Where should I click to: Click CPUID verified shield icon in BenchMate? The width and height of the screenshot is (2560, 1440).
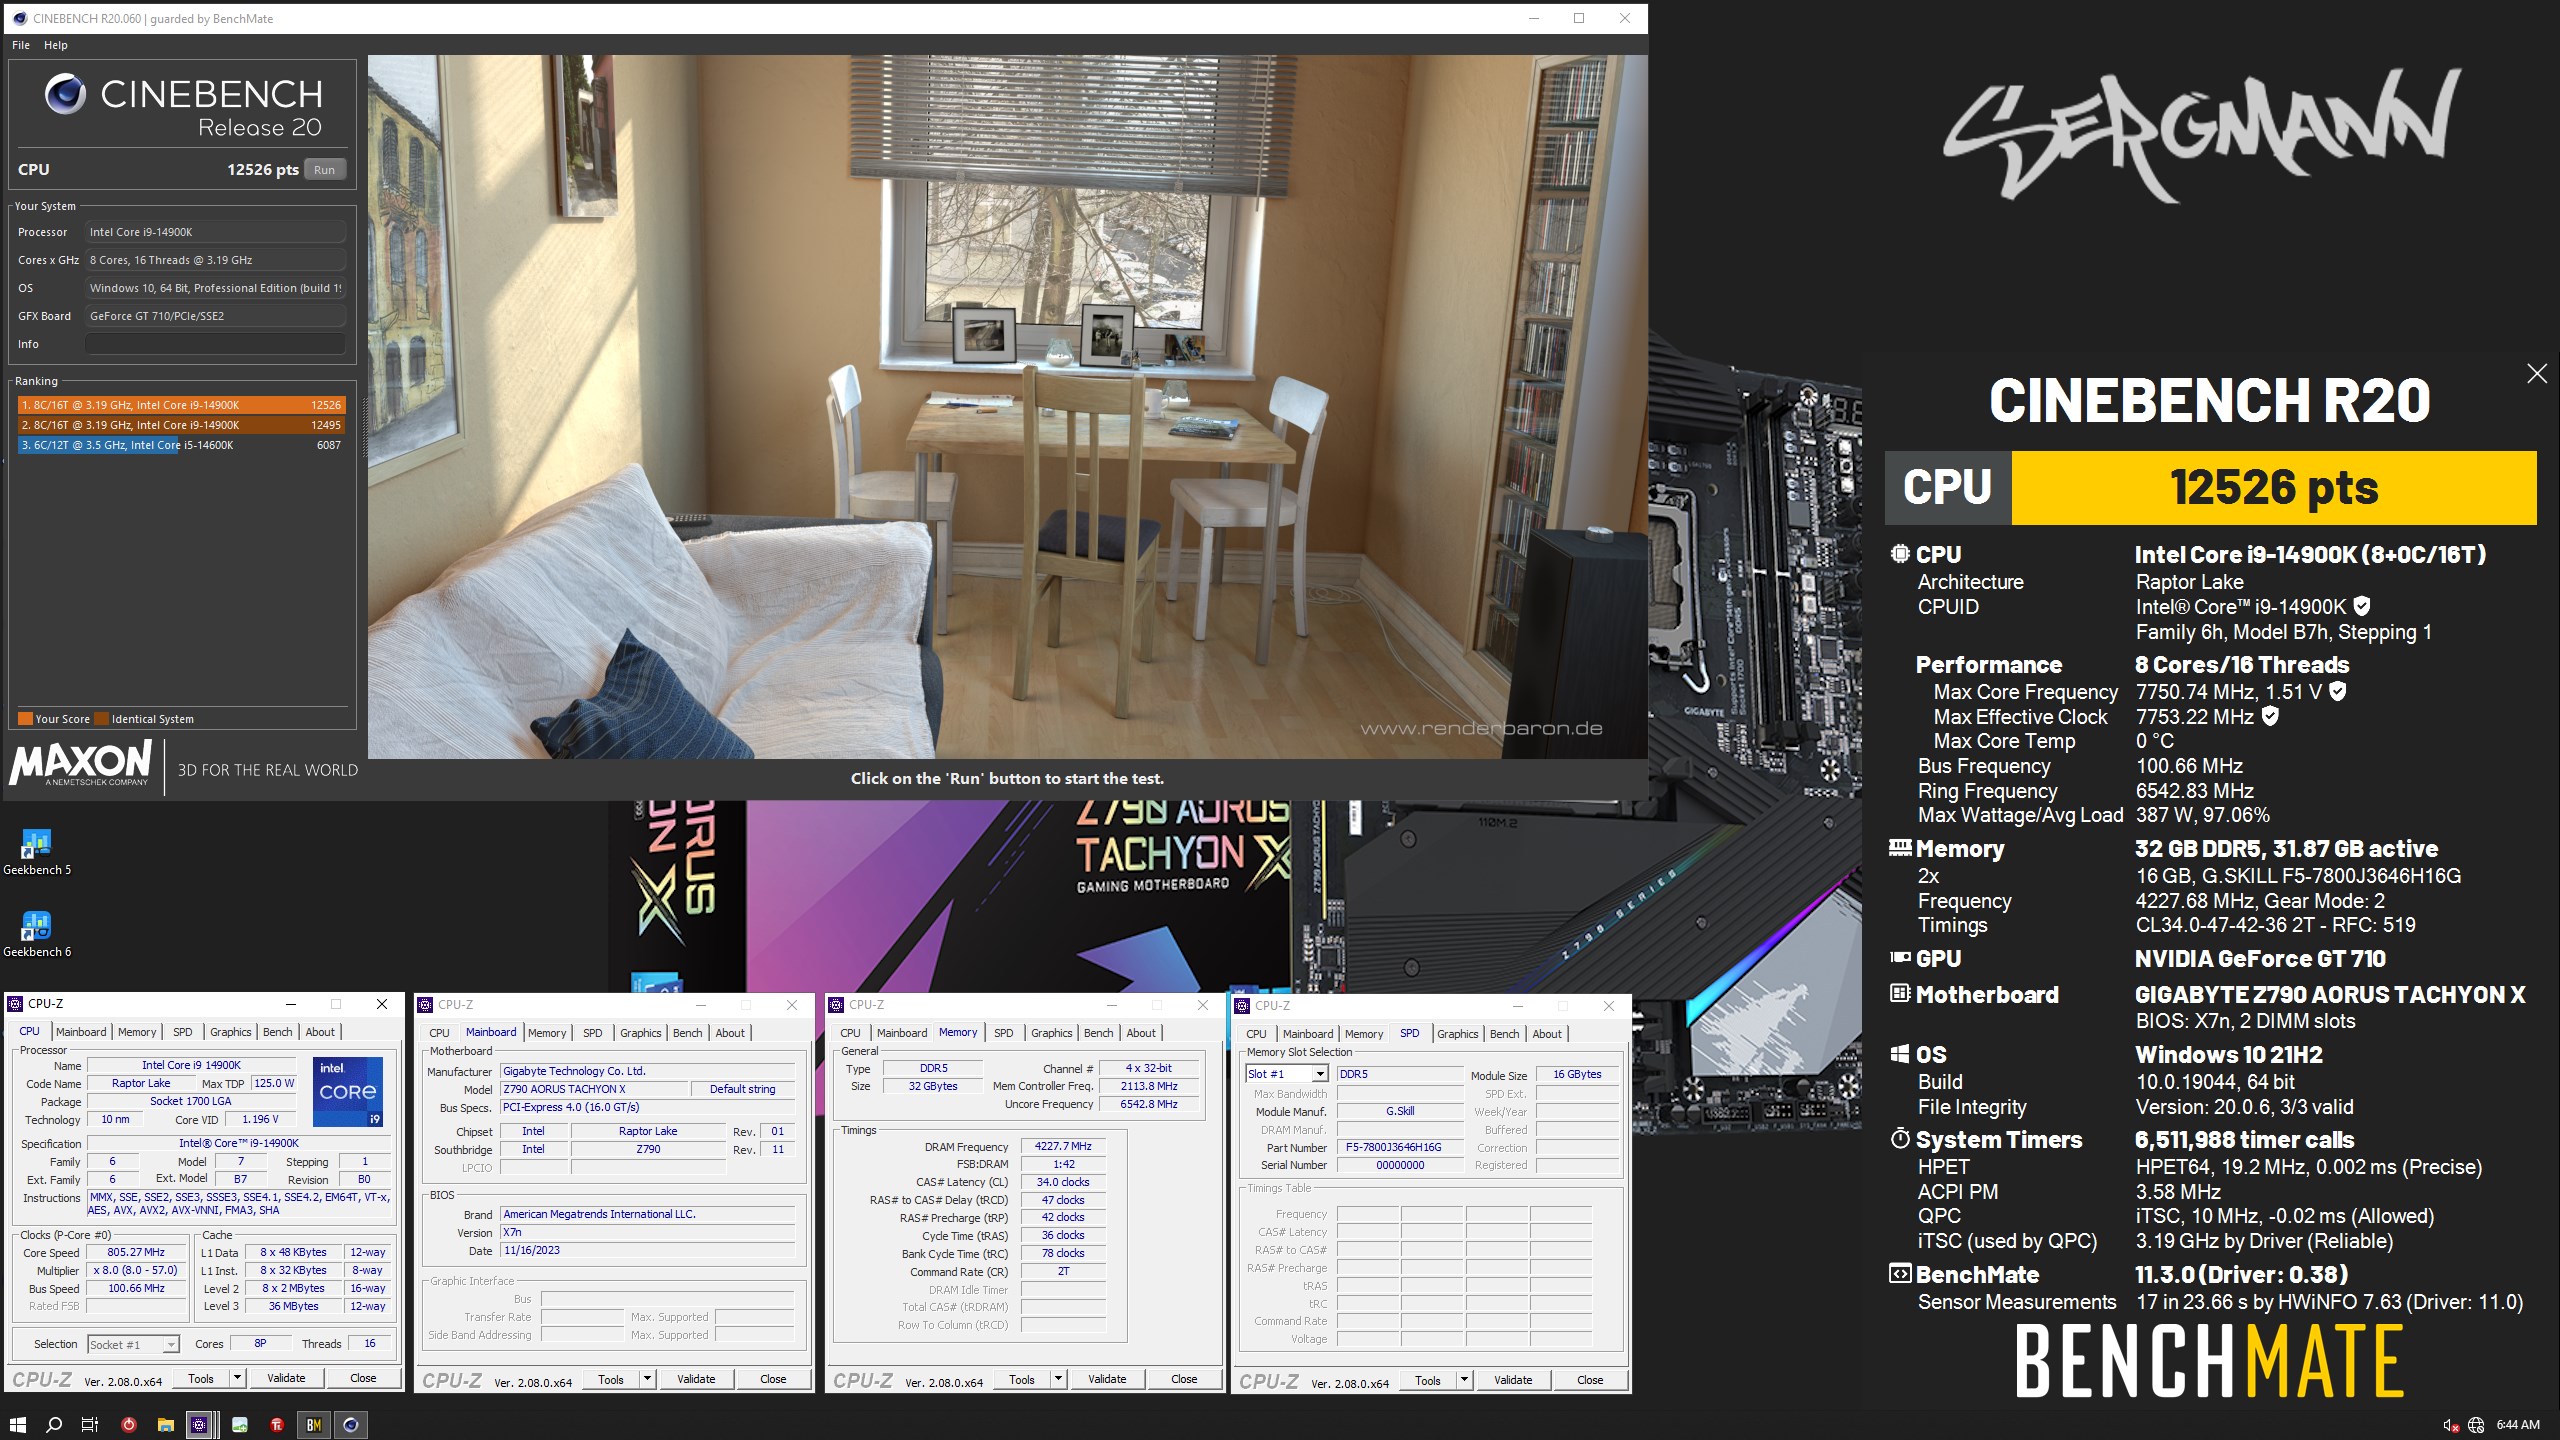(x=2362, y=606)
